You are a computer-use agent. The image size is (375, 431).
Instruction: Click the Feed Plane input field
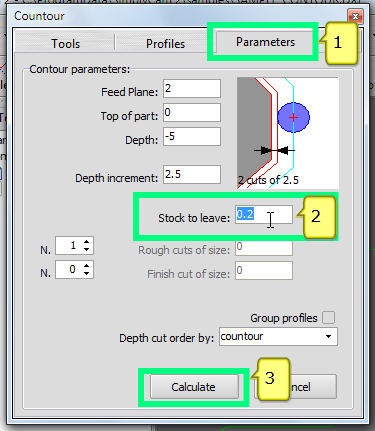click(x=192, y=88)
